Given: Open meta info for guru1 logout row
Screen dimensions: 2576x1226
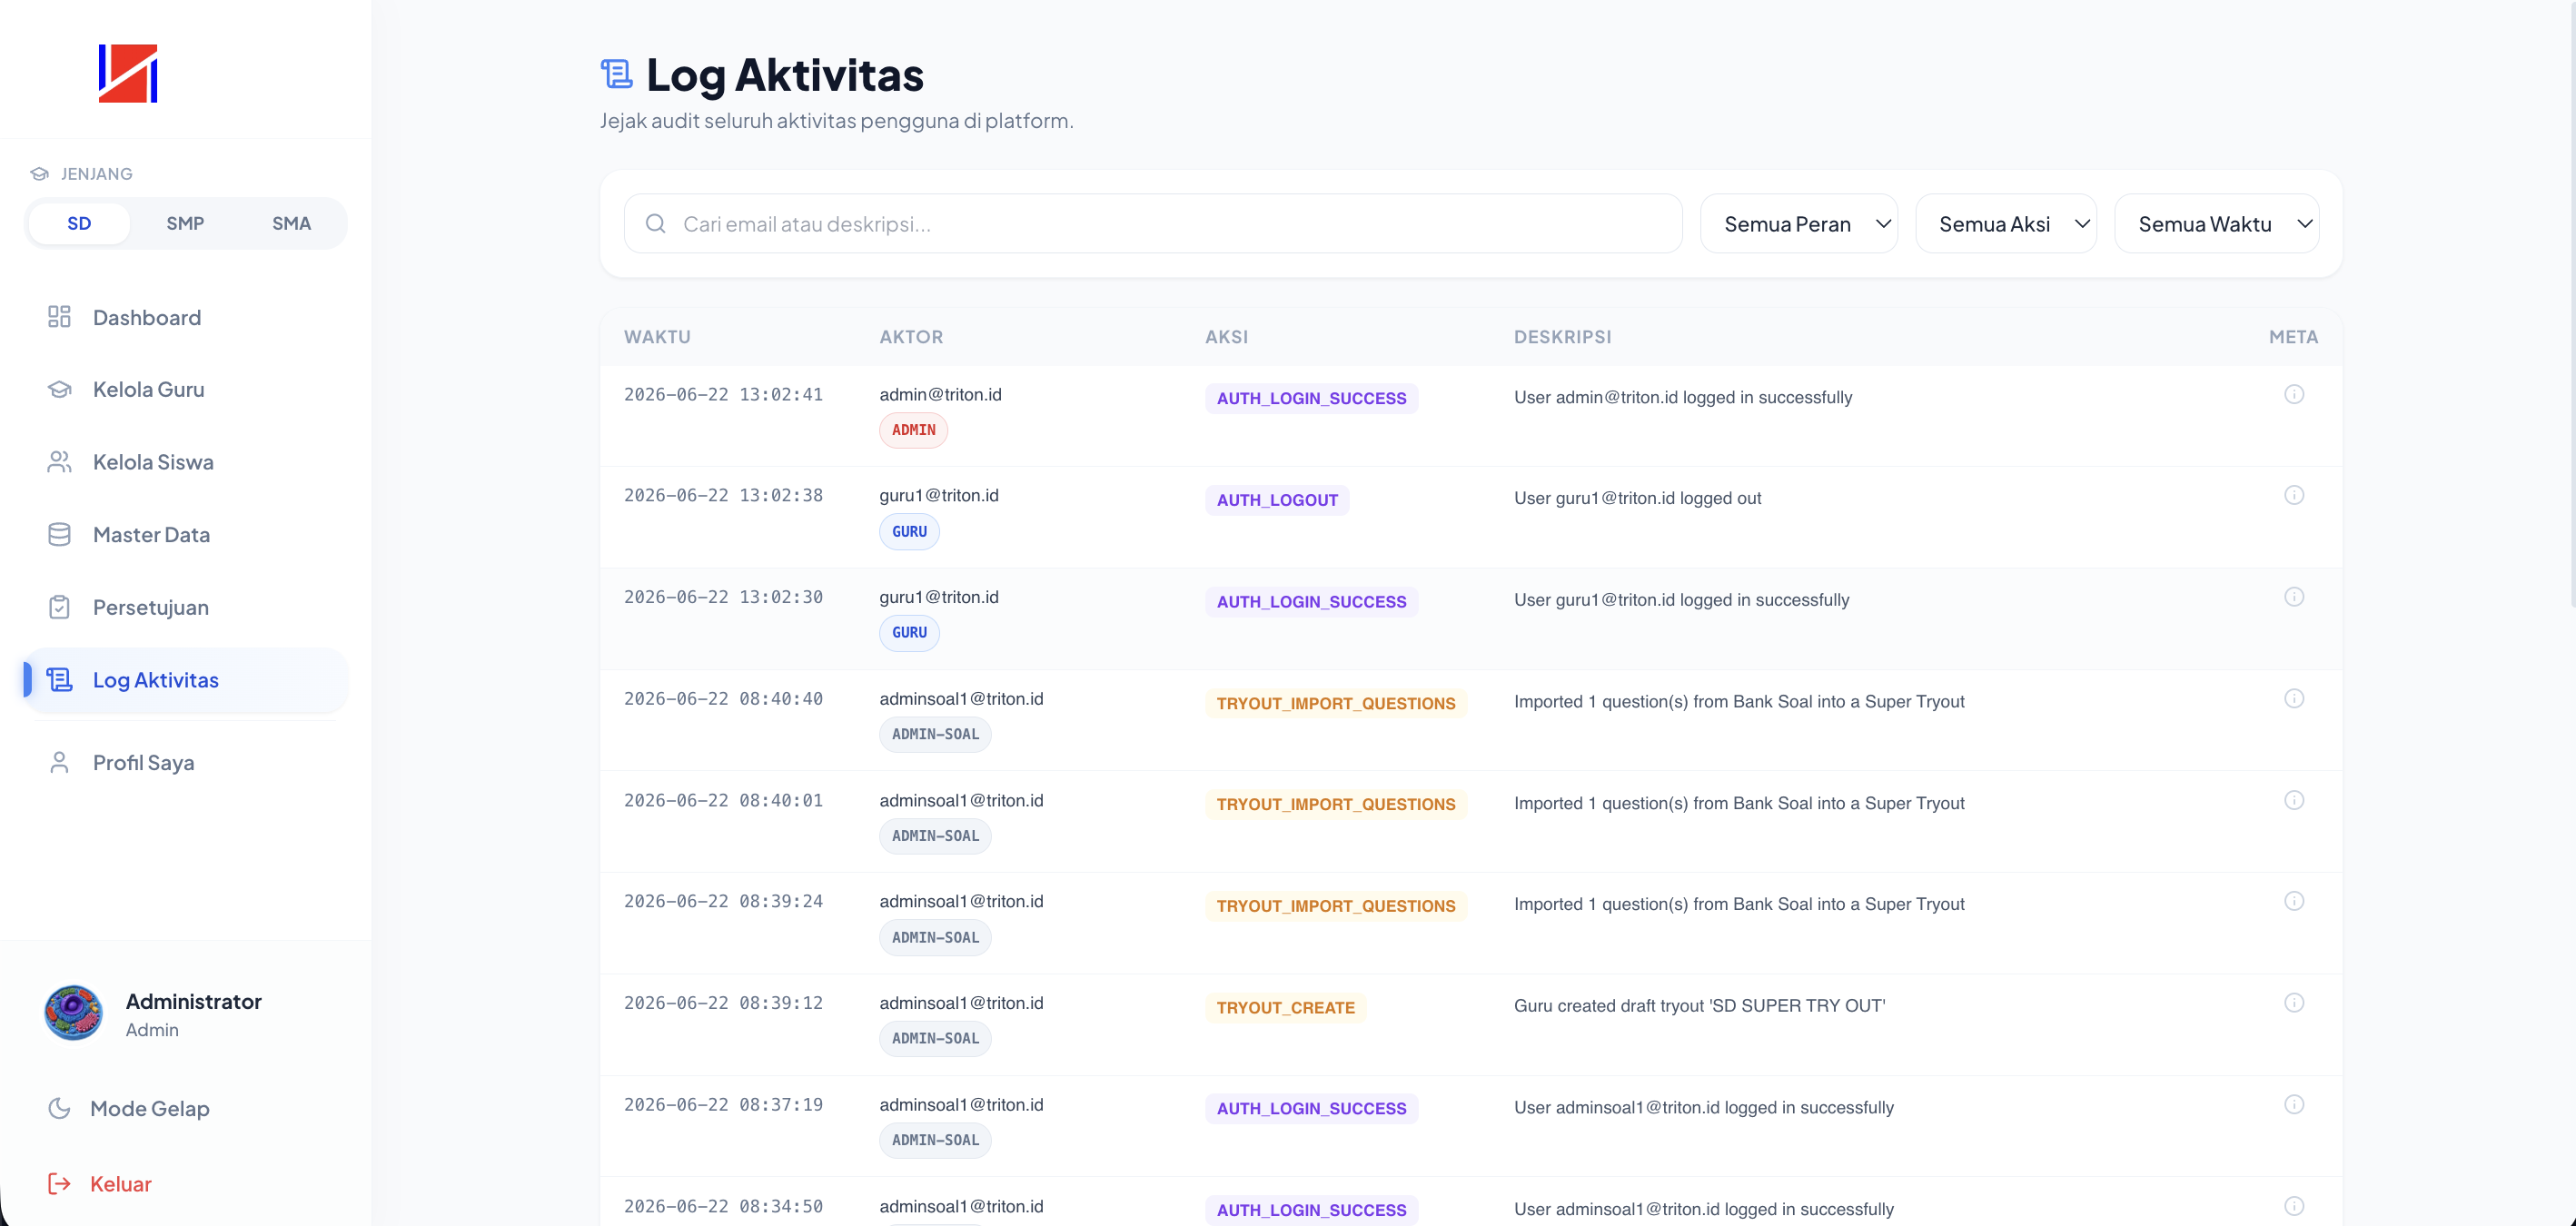Looking at the screenshot, I should click(2294, 495).
